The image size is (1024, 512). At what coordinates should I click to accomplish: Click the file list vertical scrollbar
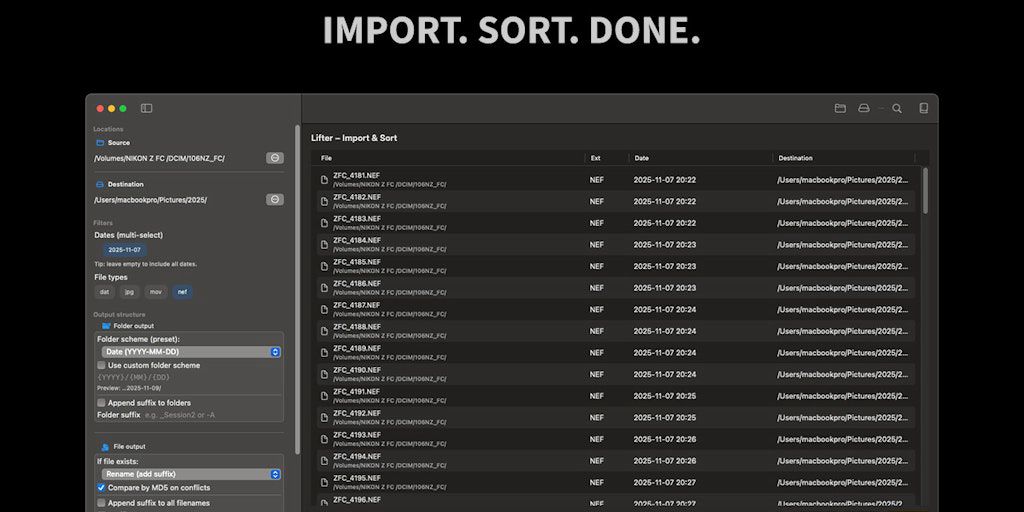click(925, 191)
